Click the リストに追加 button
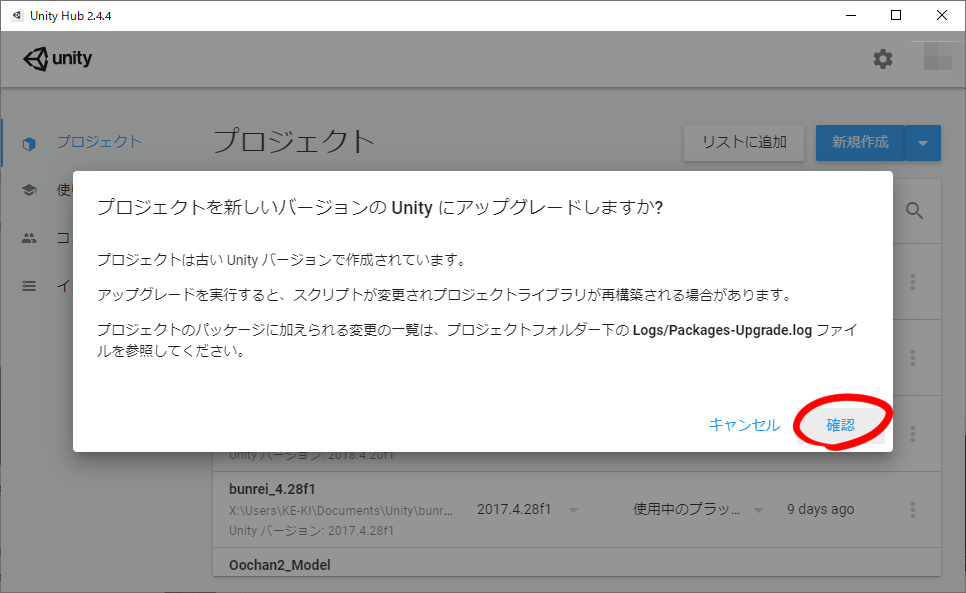 click(744, 142)
